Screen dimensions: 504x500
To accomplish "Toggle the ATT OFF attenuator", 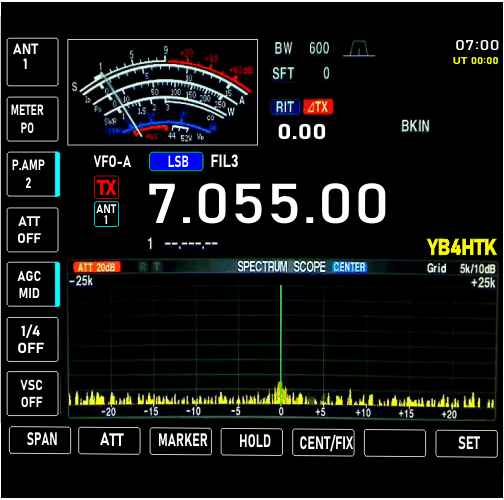I will tap(33, 230).
